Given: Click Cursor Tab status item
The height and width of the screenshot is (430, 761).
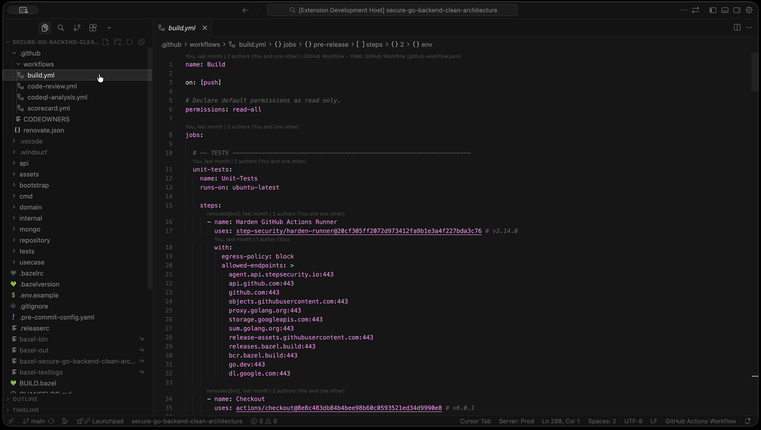Looking at the screenshot, I should pos(475,421).
